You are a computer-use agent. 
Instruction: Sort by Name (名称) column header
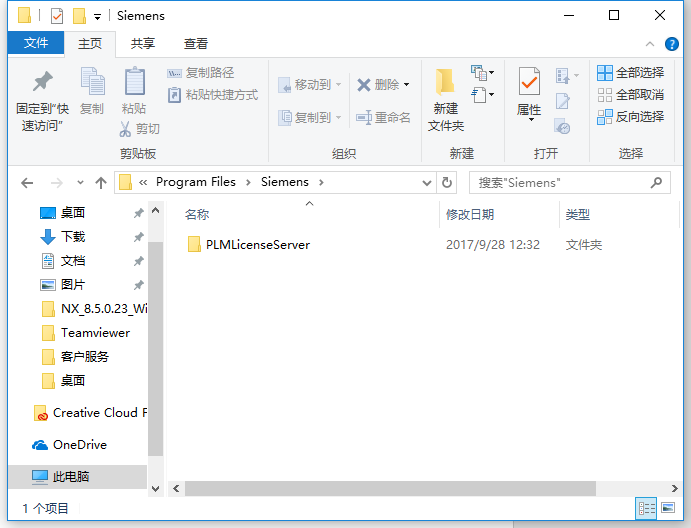[197, 215]
